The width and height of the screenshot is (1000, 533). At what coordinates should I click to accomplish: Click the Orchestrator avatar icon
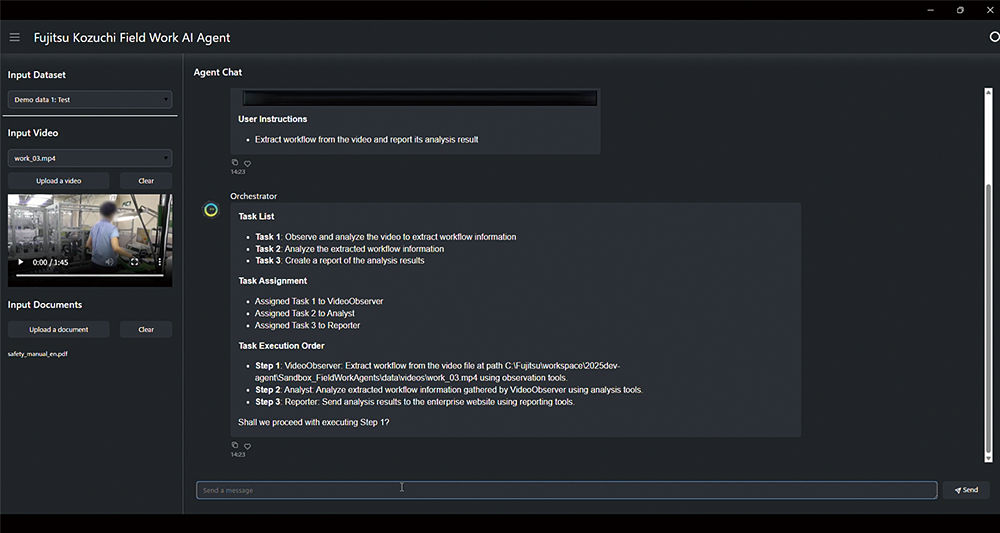pyautogui.click(x=211, y=210)
